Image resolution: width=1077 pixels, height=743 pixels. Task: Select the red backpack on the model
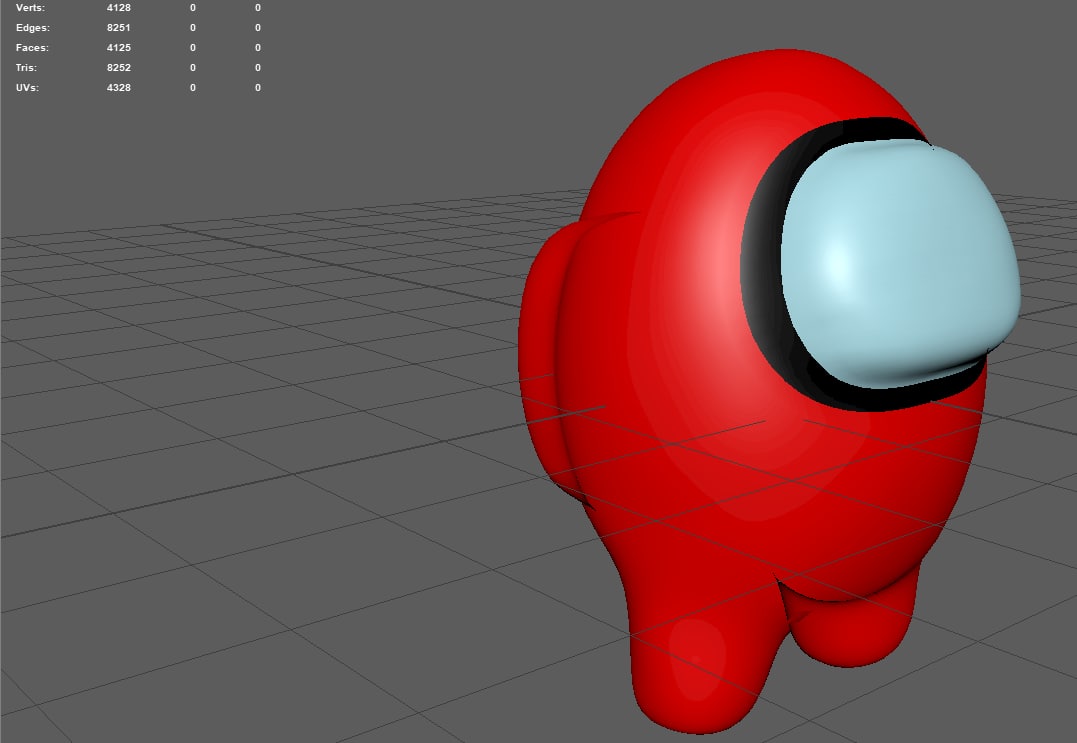tap(543, 357)
